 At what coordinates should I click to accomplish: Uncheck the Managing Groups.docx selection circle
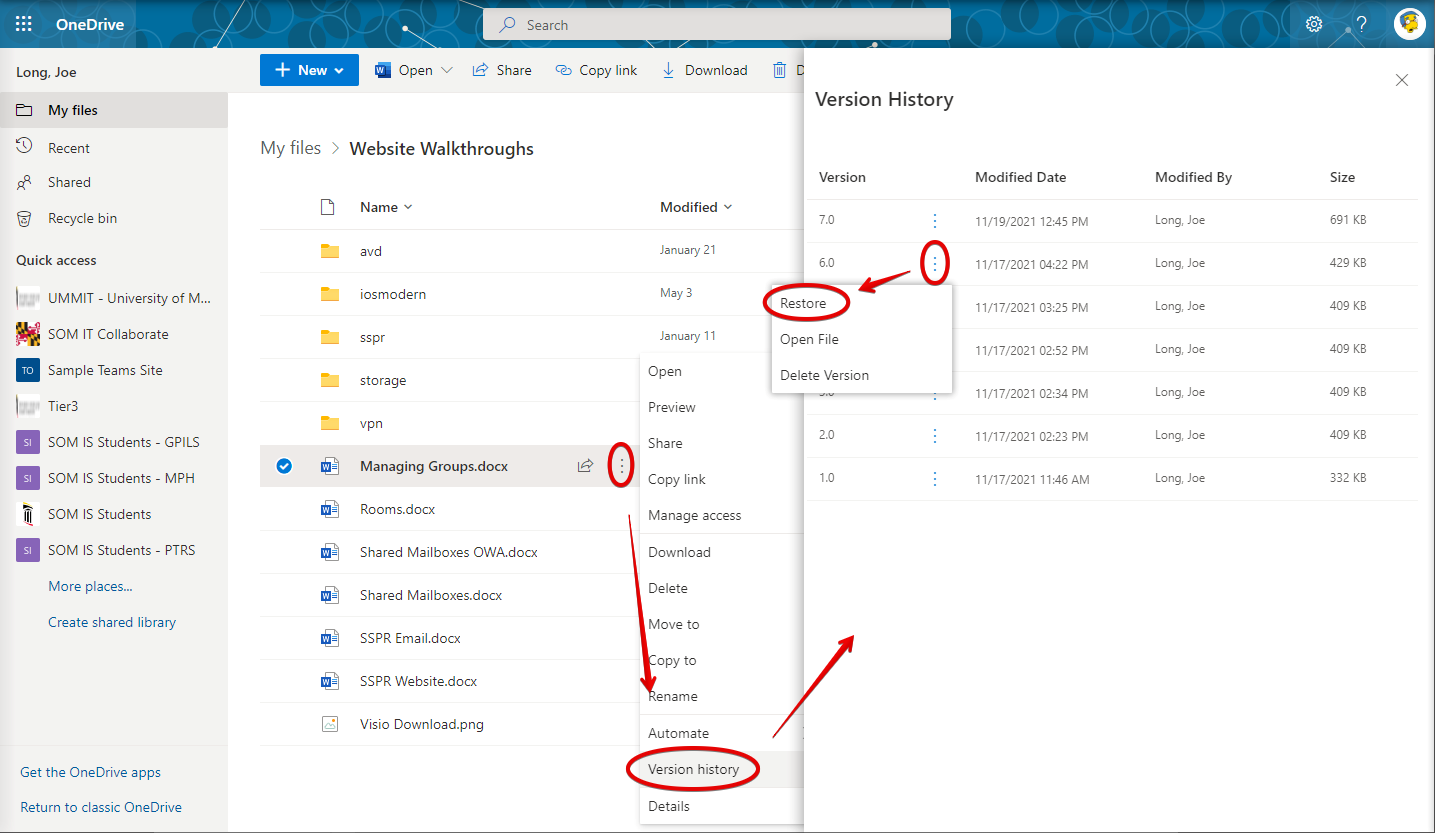(284, 466)
